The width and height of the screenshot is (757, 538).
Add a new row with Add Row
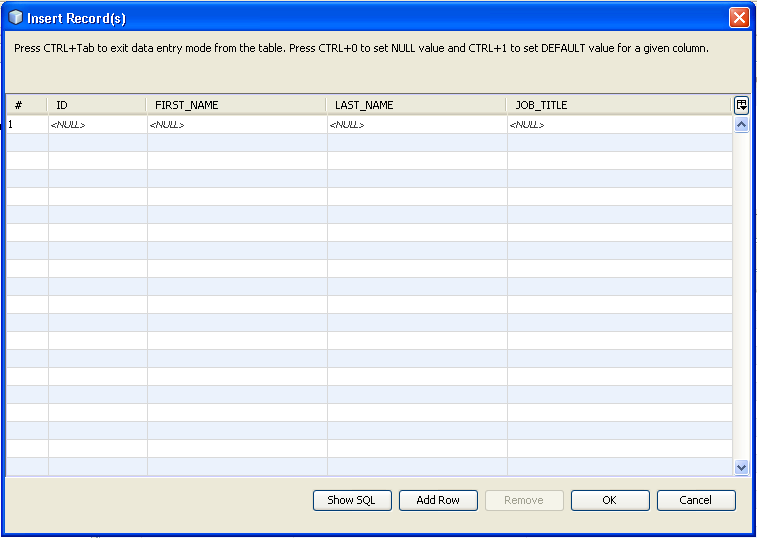coord(438,500)
